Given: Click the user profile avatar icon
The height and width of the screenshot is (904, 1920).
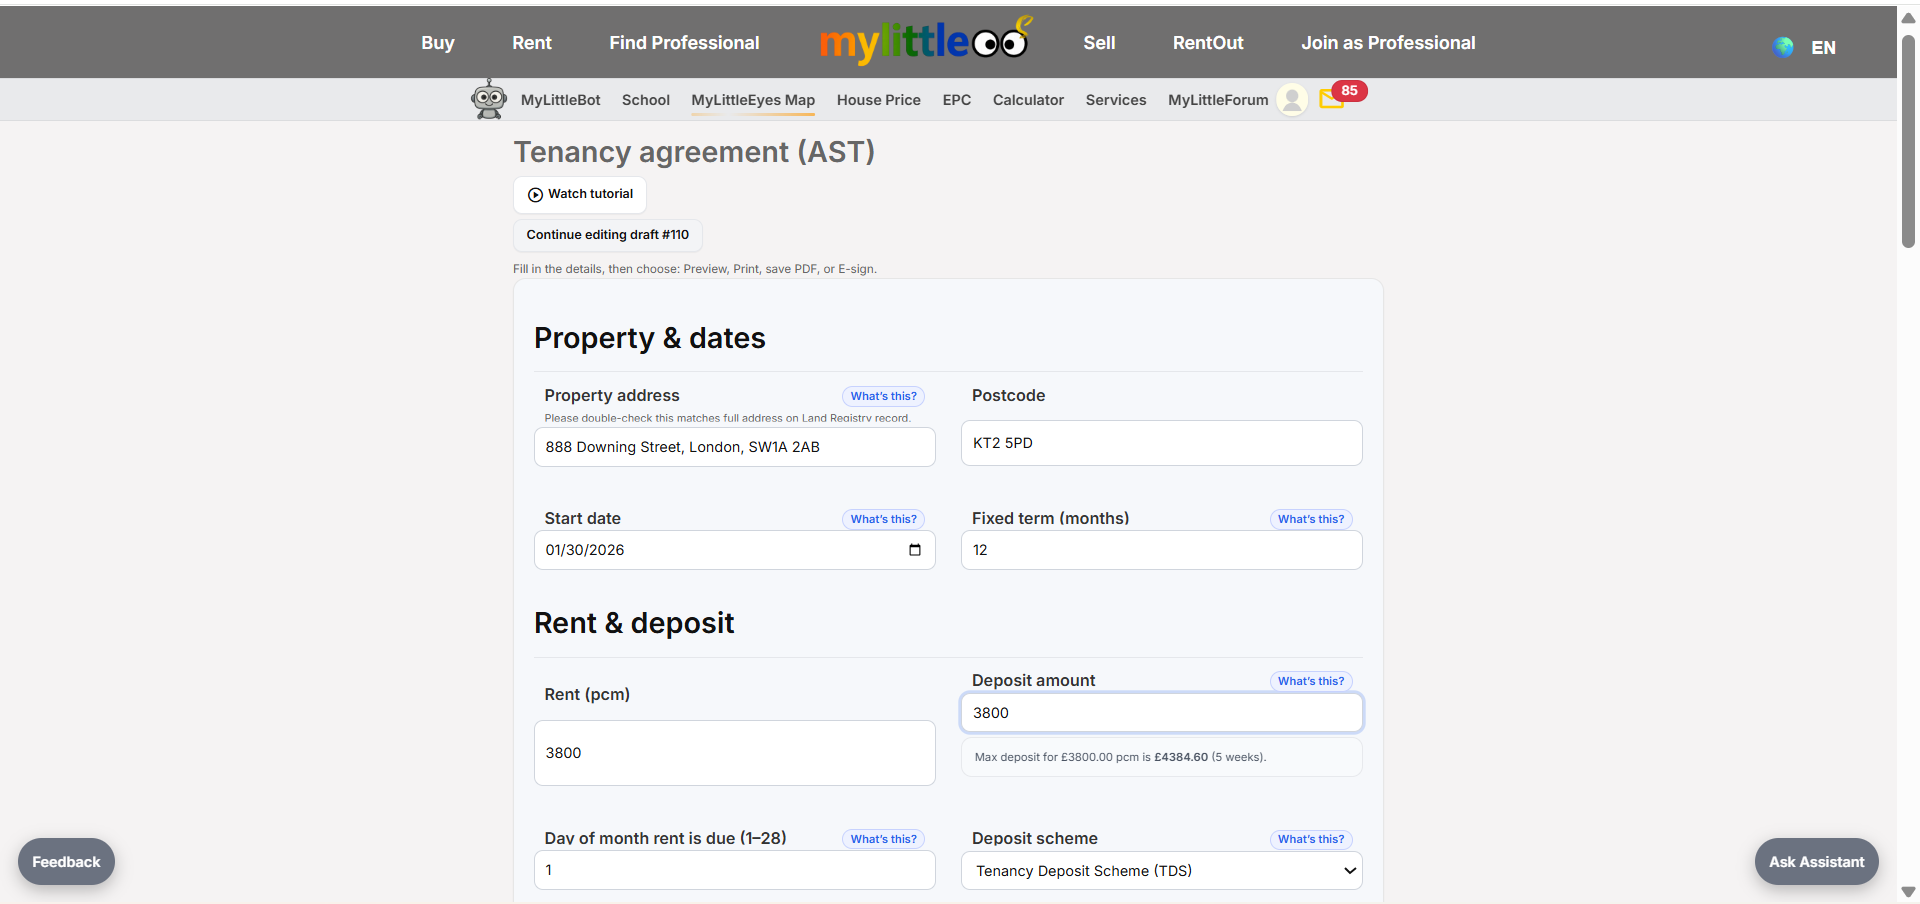Looking at the screenshot, I should [1291, 99].
